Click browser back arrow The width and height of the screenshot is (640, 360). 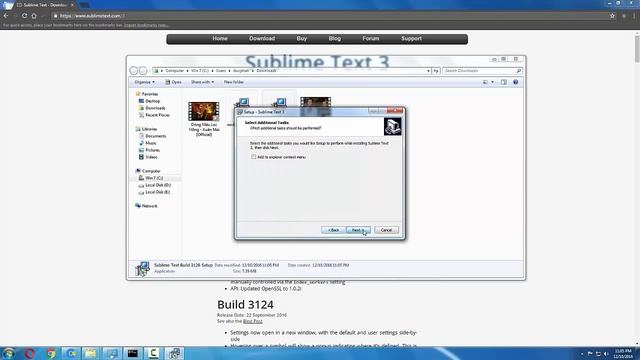(6, 16)
